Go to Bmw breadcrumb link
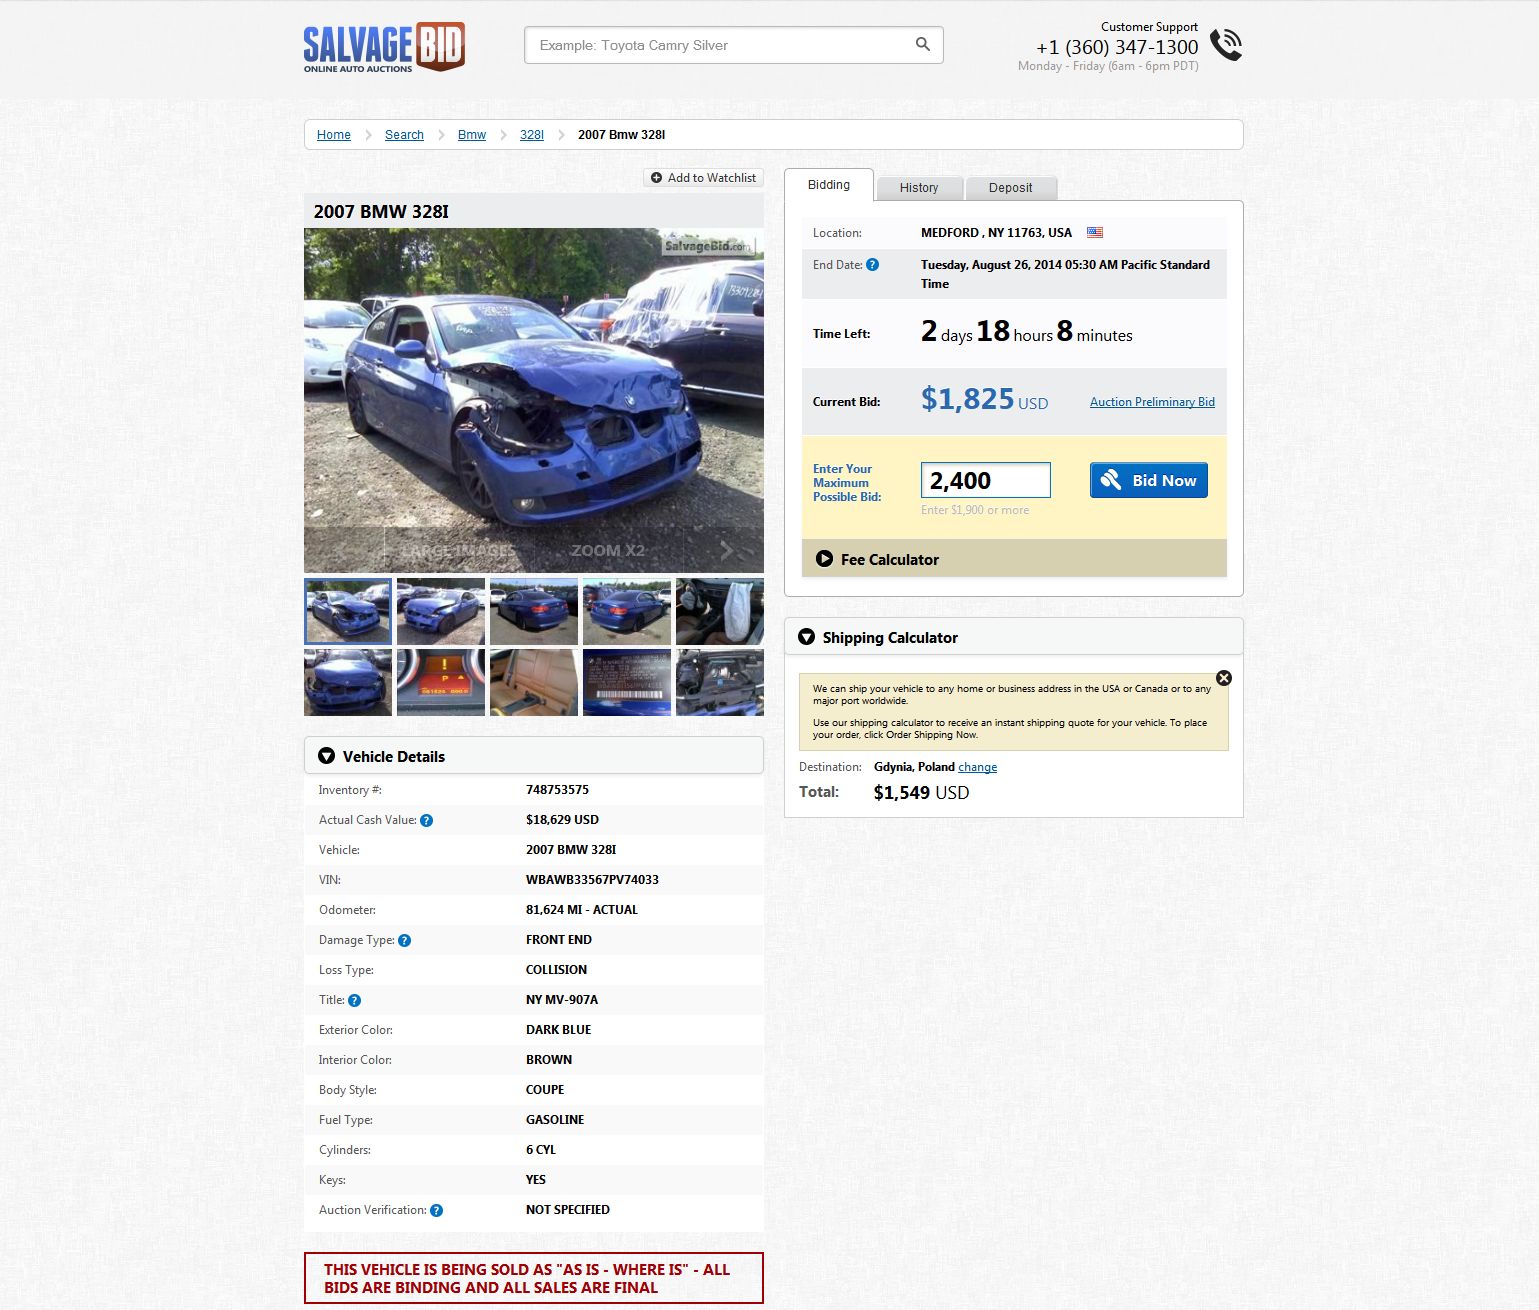Image resolution: width=1539 pixels, height=1310 pixels. pos(472,135)
